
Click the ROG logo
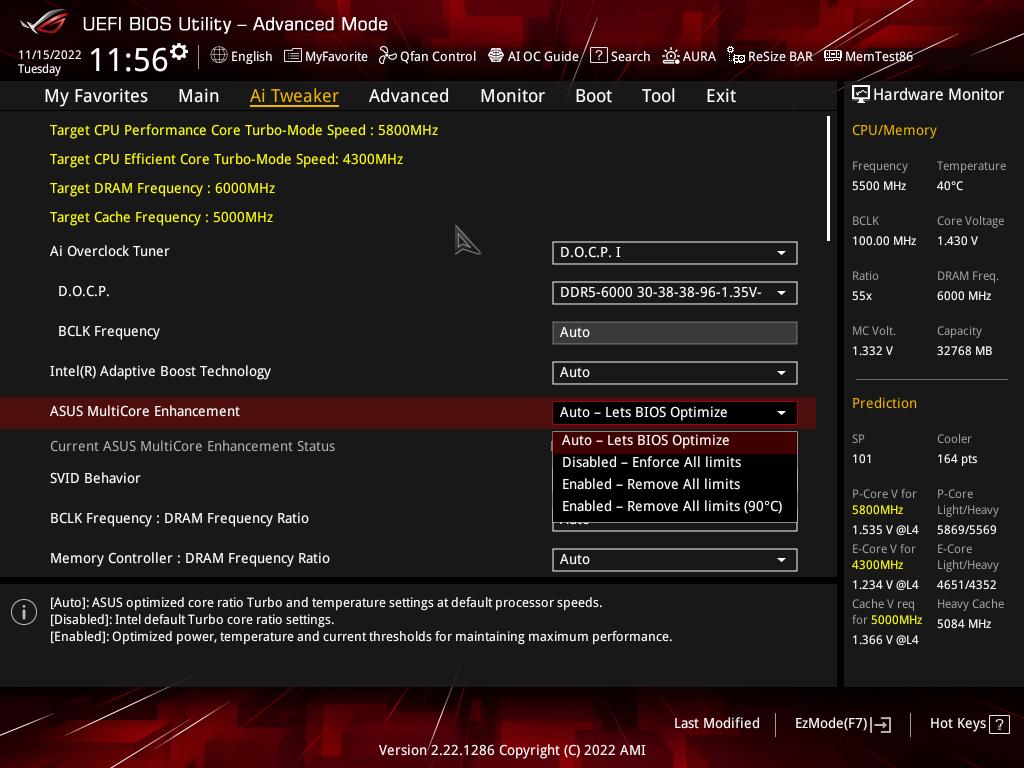tap(44, 22)
